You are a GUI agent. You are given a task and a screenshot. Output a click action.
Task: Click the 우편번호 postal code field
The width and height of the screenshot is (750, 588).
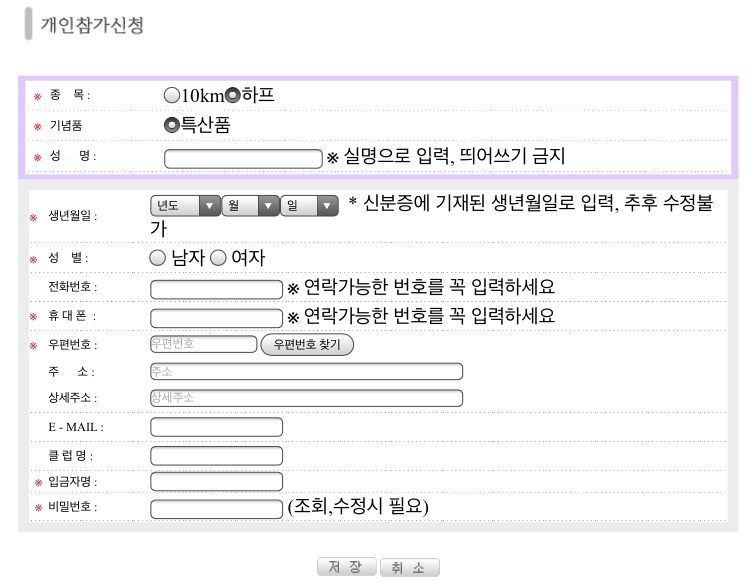click(x=203, y=344)
